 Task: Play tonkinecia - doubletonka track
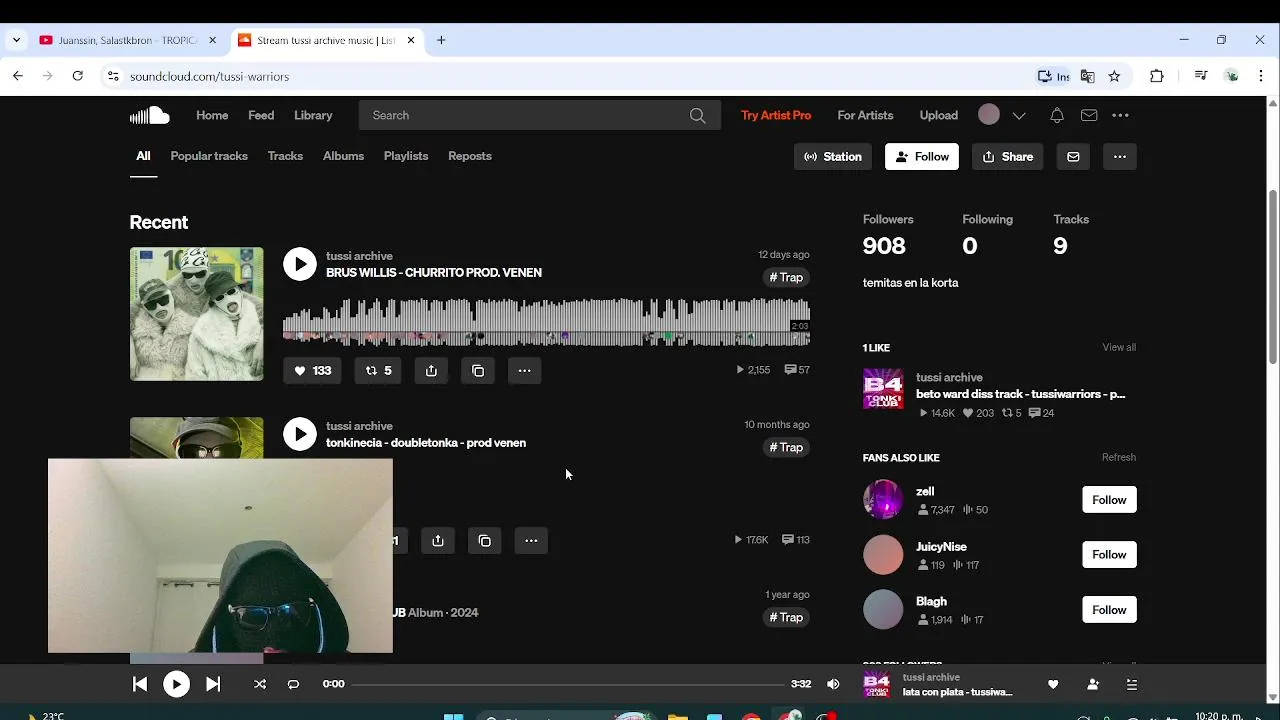click(299, 434)
